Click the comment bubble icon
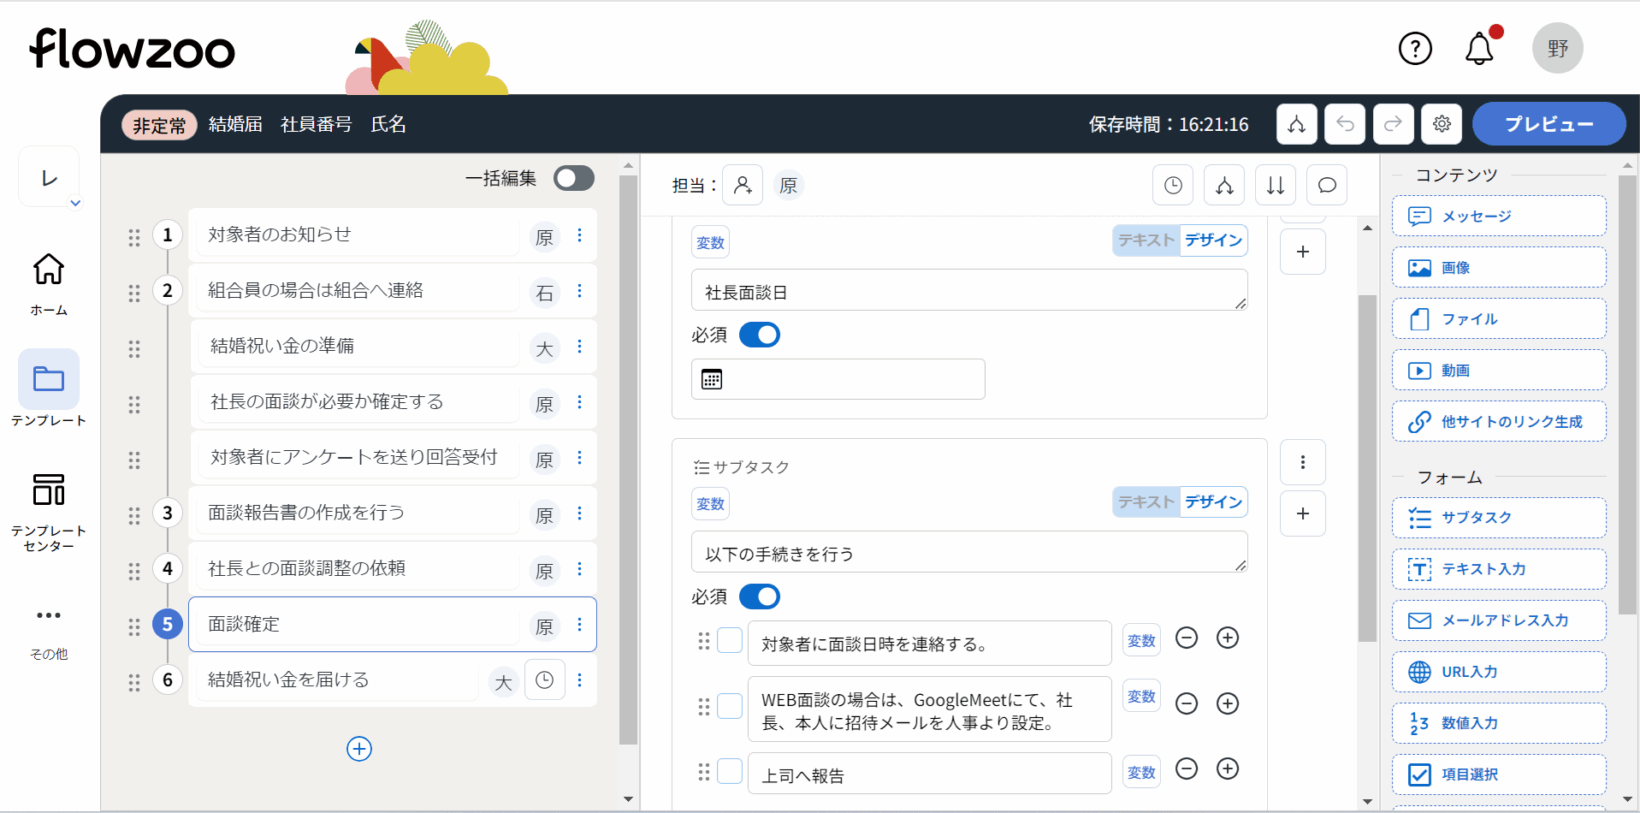Image resolution: width=1640 pixels, height=813 pixels. pyautogui.click(x=1327, y=185)
